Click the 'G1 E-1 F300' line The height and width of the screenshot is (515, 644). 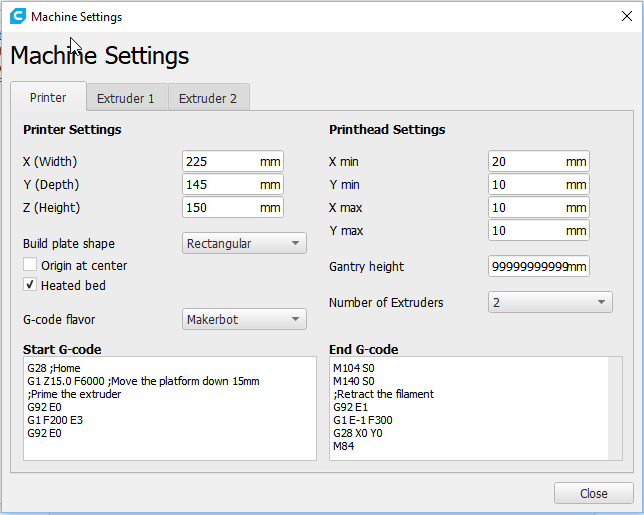363,420
